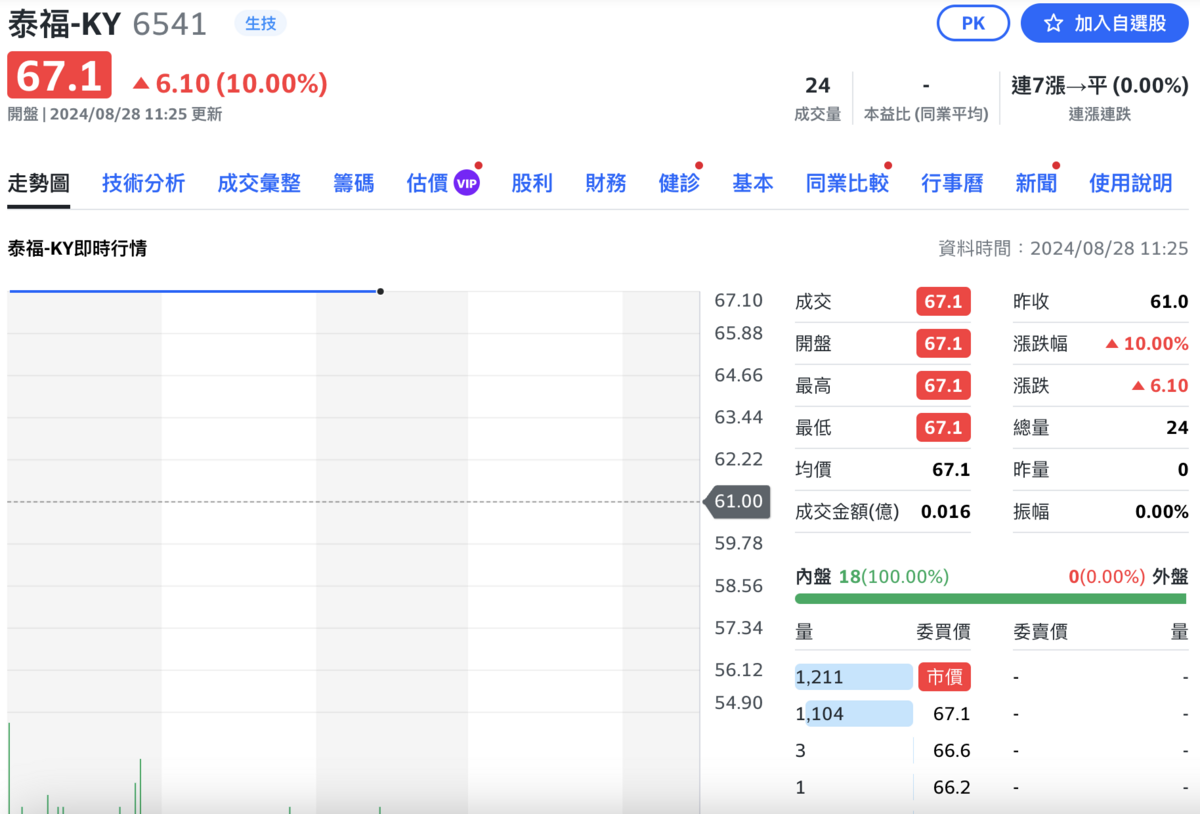Click the 委買價 column header
This screenshot has width=1200, height=814.
pos(943,632)
